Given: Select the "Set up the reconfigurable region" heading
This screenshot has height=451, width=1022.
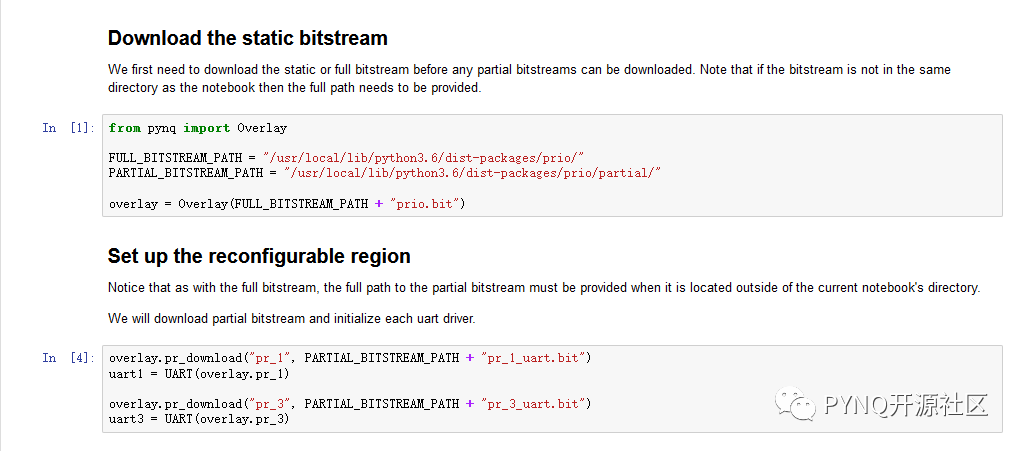Looking at the screenshot, I should 259,256.
